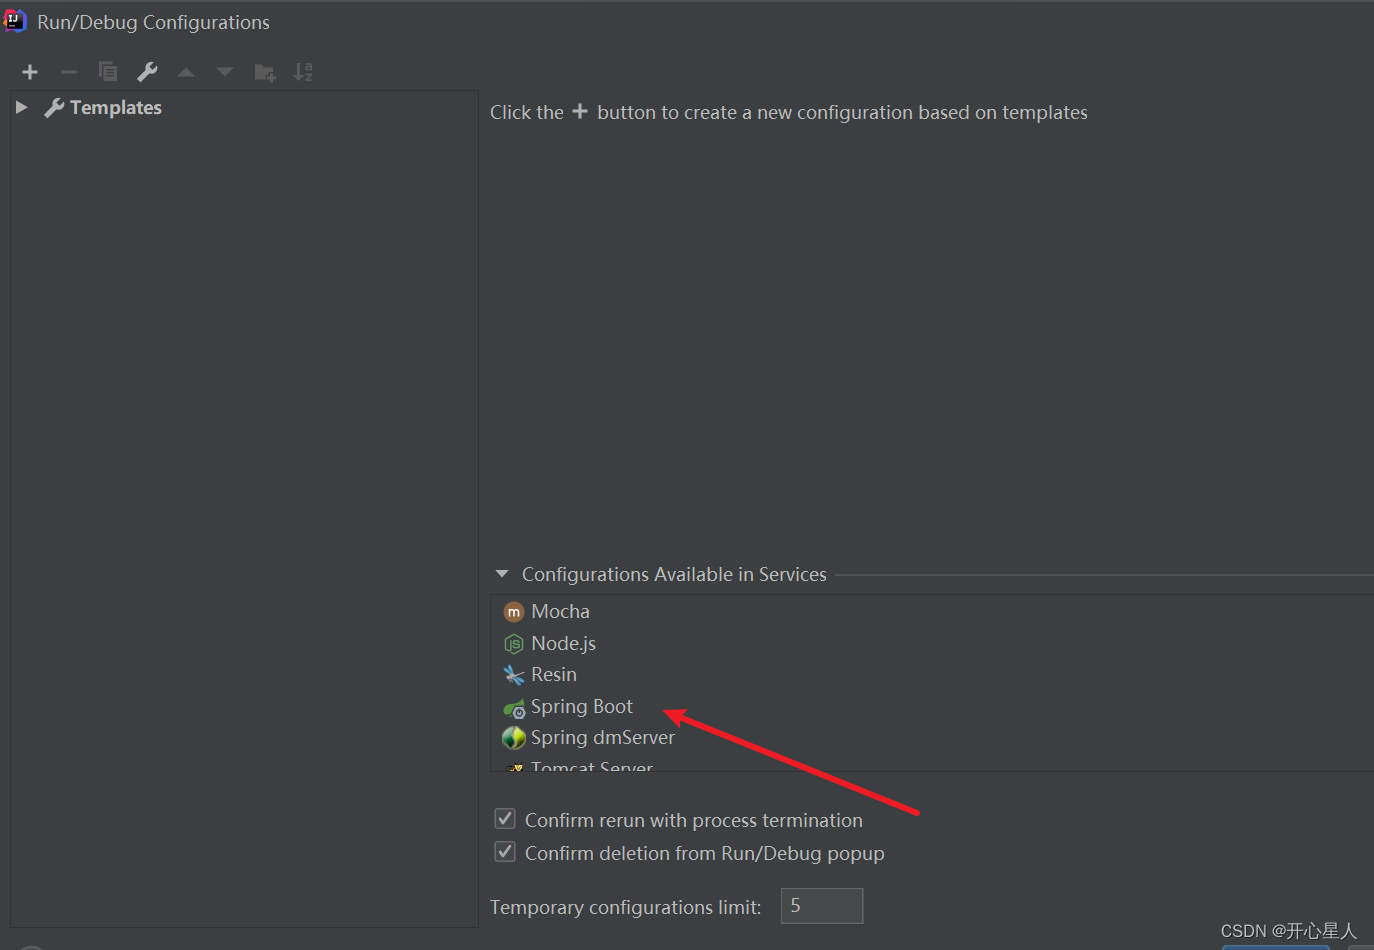This screenshot has width=1374, height=950.
Task: Click the Spring Boot leaf icon
Action: (514, 708)
